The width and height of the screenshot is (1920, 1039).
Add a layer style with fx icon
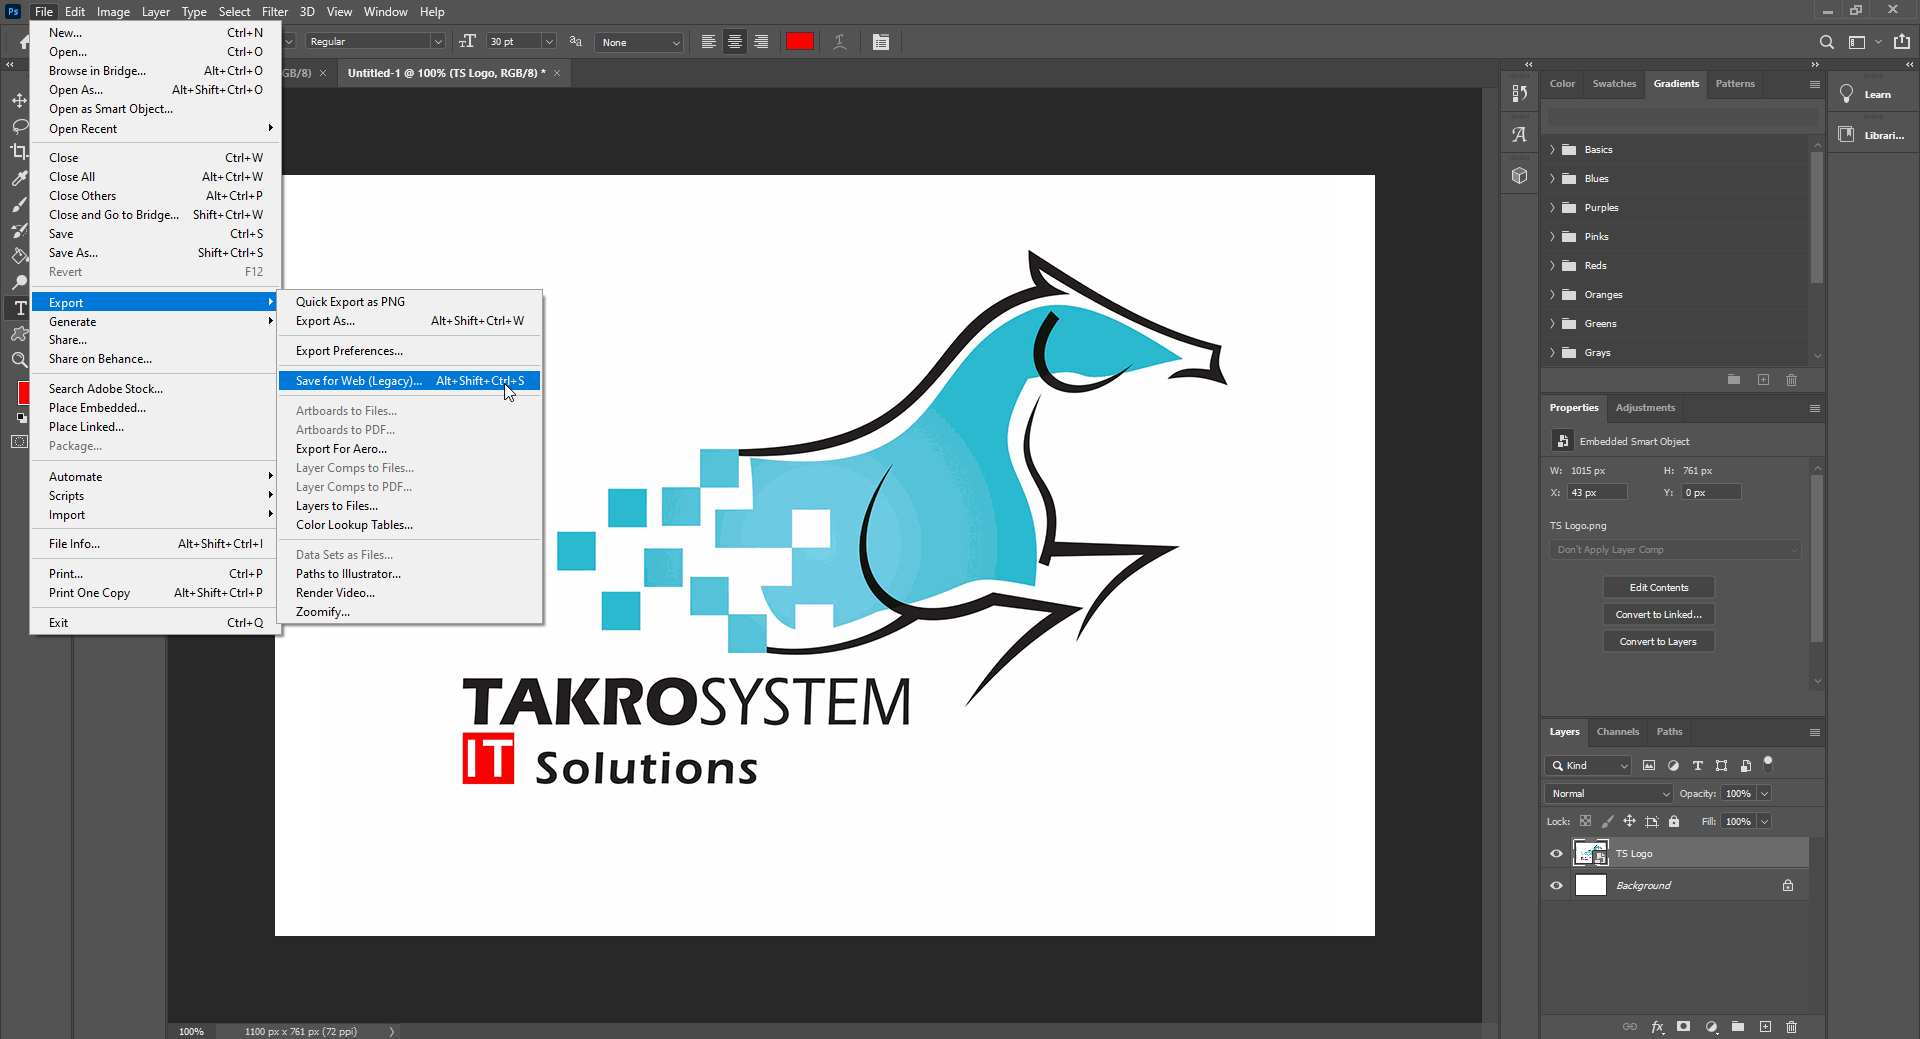pos(1657,1027)
